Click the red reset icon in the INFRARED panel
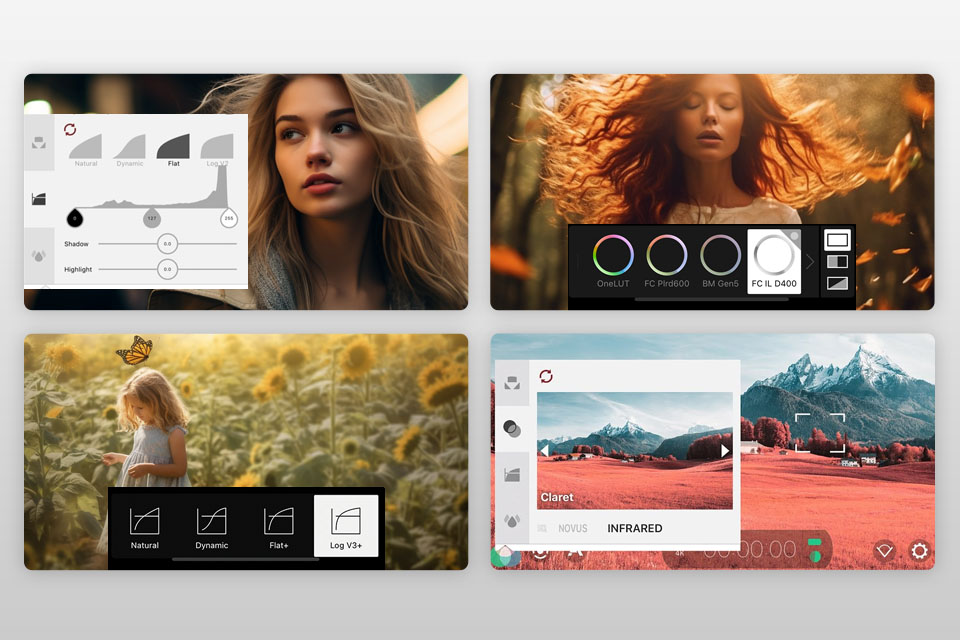Image resolution: width=960 pixels, height=640 pixels. (546, 376)
